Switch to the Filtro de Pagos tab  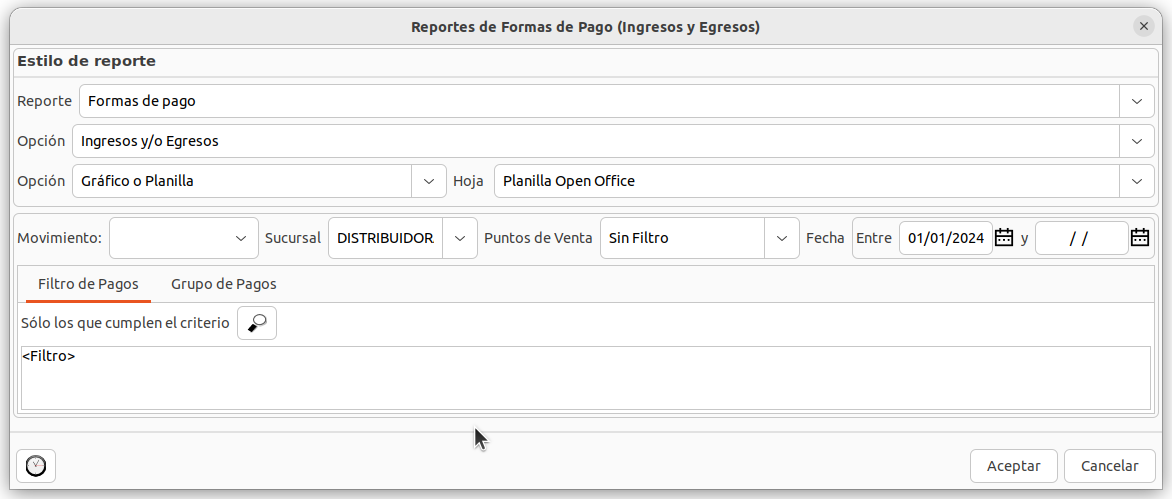pyautogui.click(x=88, y=284)
